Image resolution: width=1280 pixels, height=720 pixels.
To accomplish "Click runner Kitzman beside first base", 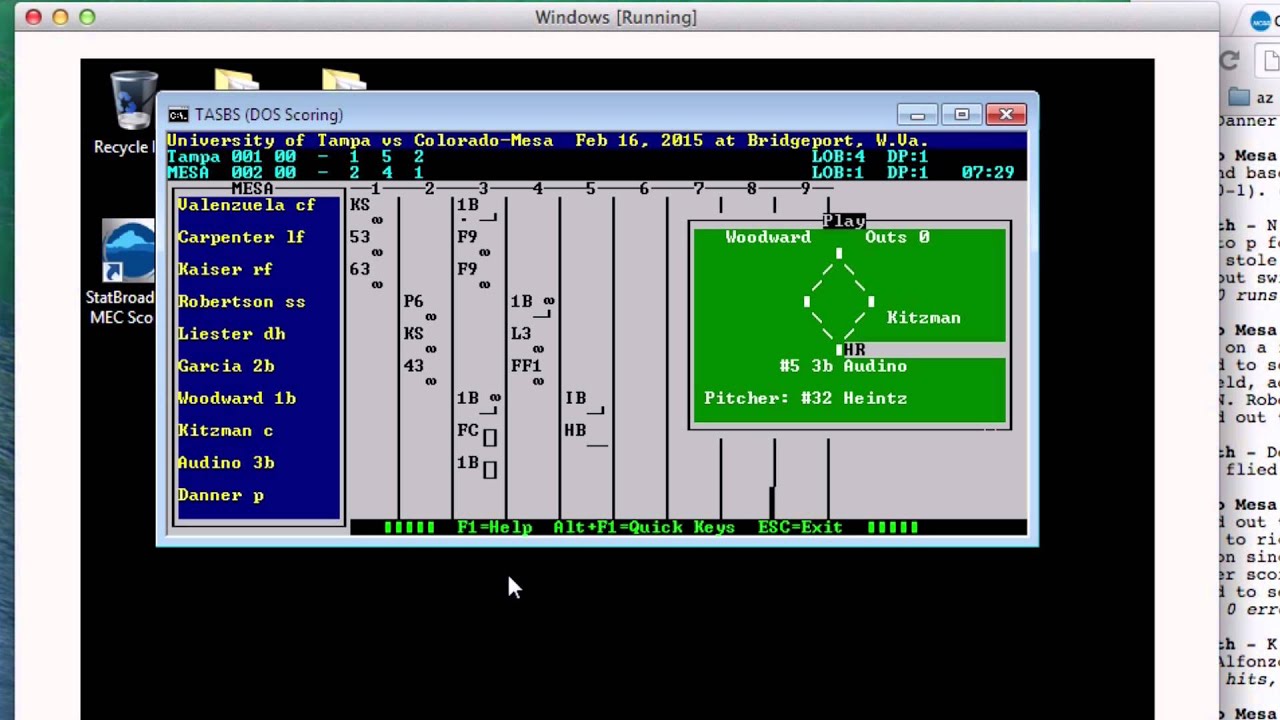I will (x=924, y=318).
